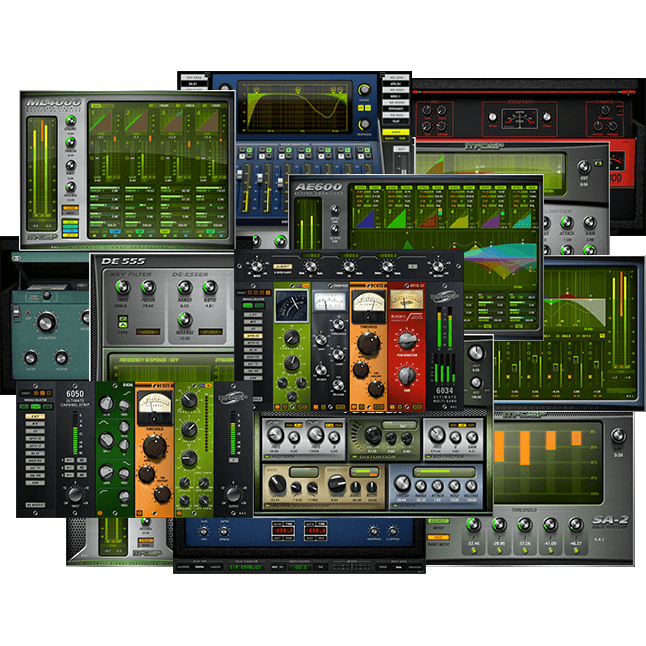Click bottom-left knob on teal tape plugin
The width and height of the screenshot is (646, 646).
31,357
